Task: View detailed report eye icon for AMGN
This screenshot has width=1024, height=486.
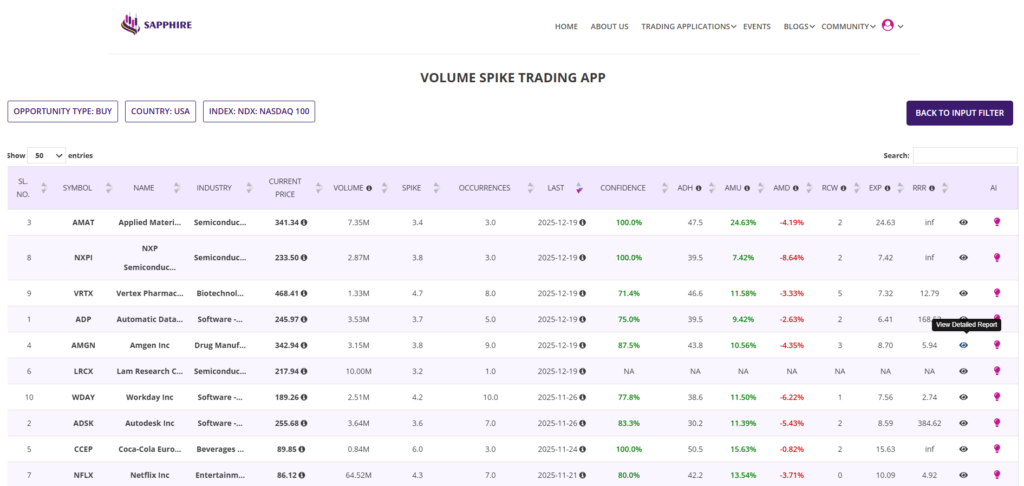Action: pos(963,345)
